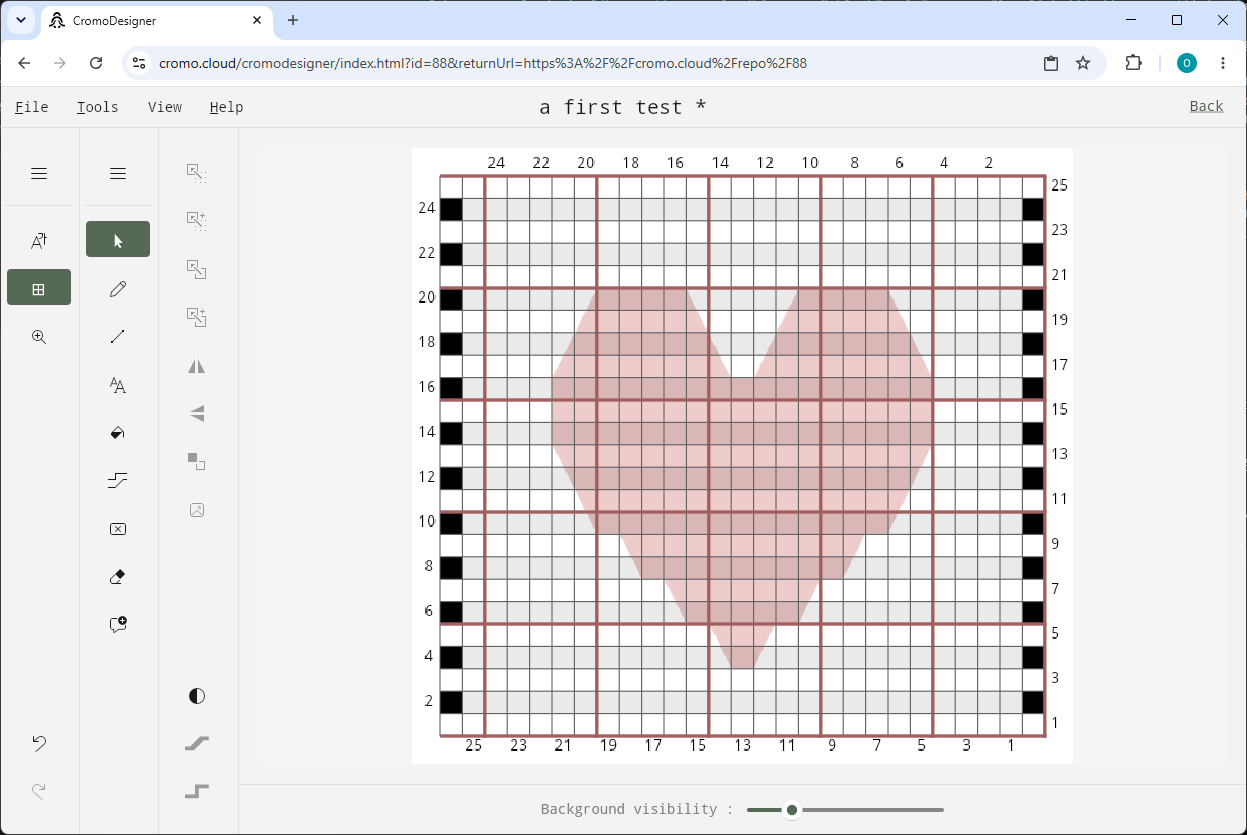Click the resize with plus icon
1247x835 pixels.
[197, 317]
